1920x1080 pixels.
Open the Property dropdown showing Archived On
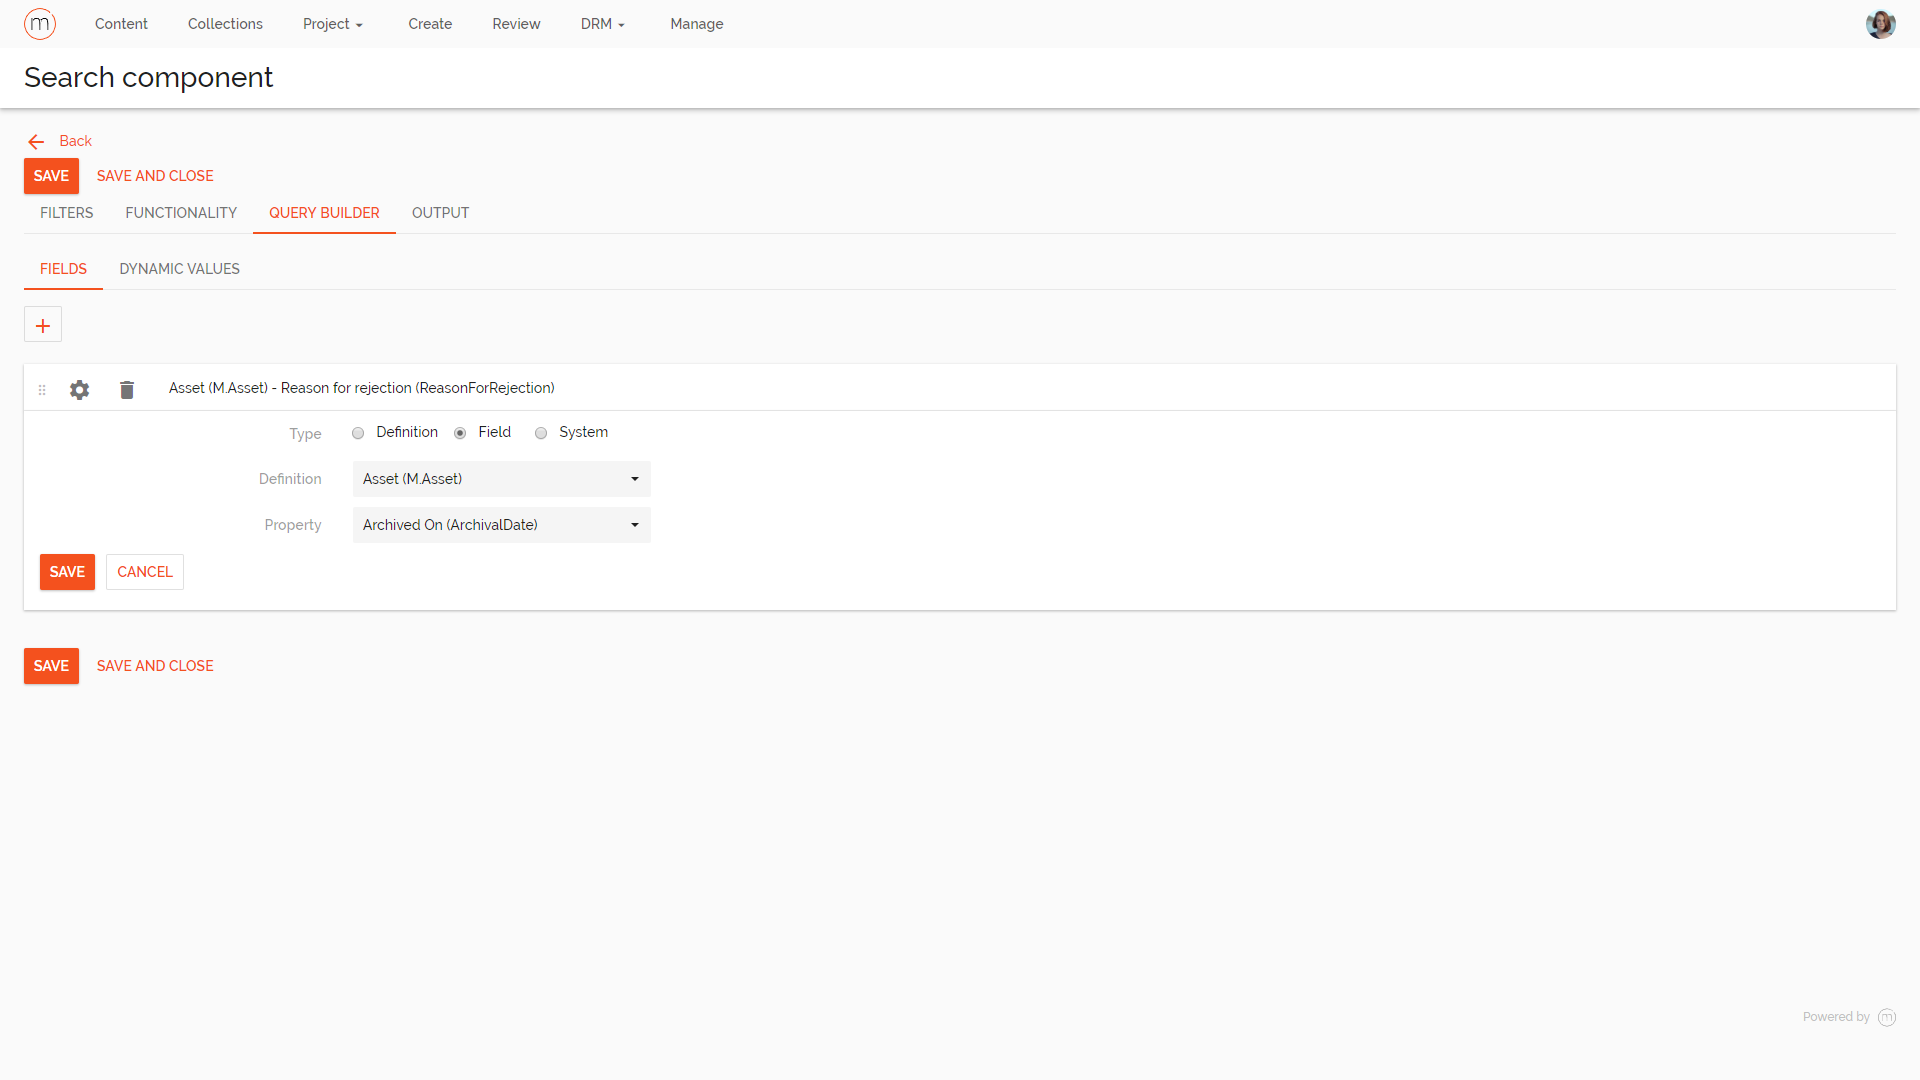[501, 524]
